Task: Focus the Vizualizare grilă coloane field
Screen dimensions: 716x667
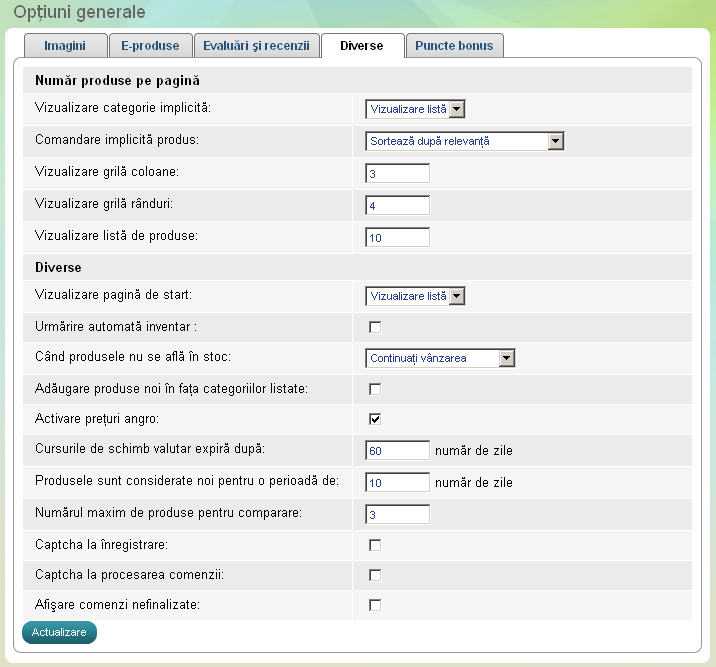Action: pyautogui.click(x=397, y=173)
